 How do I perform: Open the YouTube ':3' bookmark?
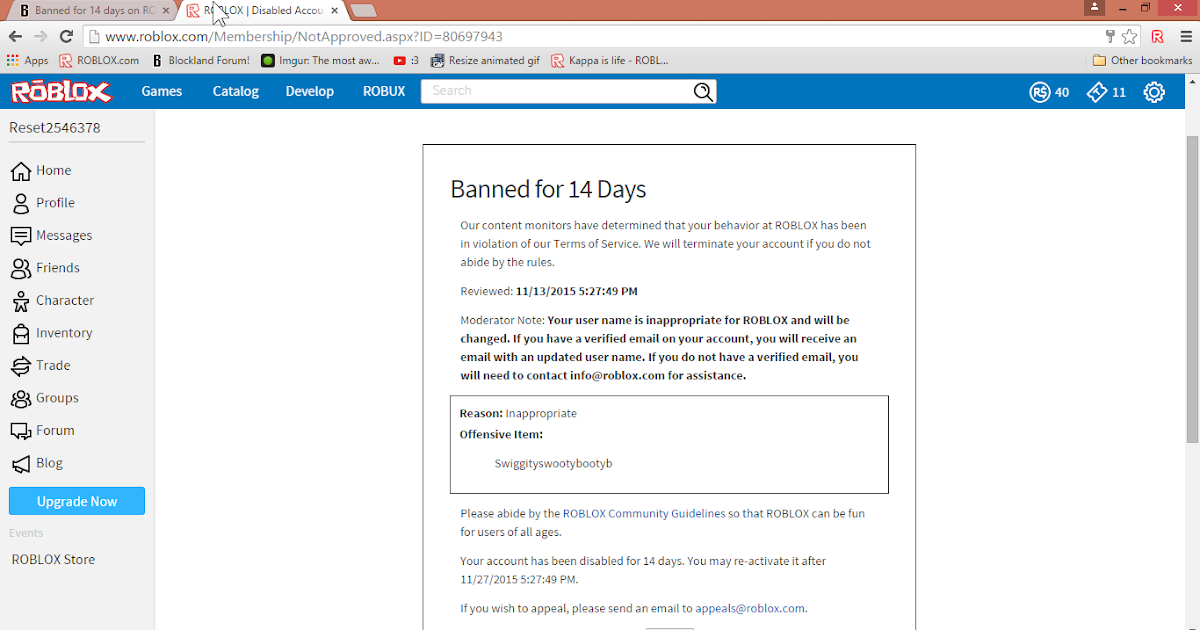(x=406, y=60)
